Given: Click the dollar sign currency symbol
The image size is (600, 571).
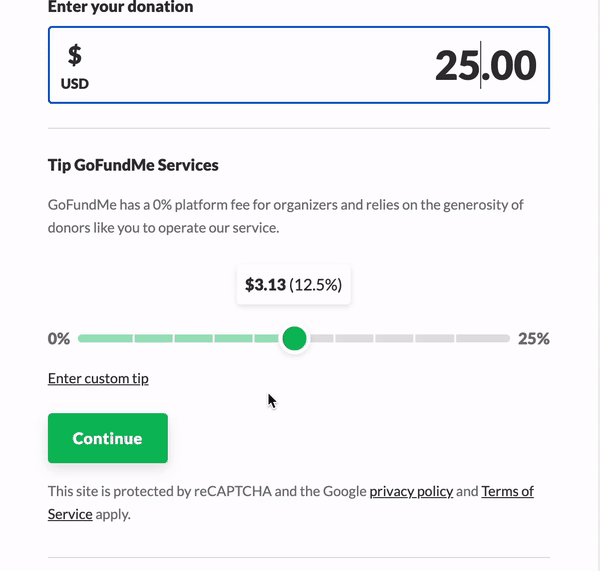Looking at the screenshot, I should (x=75, y=55).
